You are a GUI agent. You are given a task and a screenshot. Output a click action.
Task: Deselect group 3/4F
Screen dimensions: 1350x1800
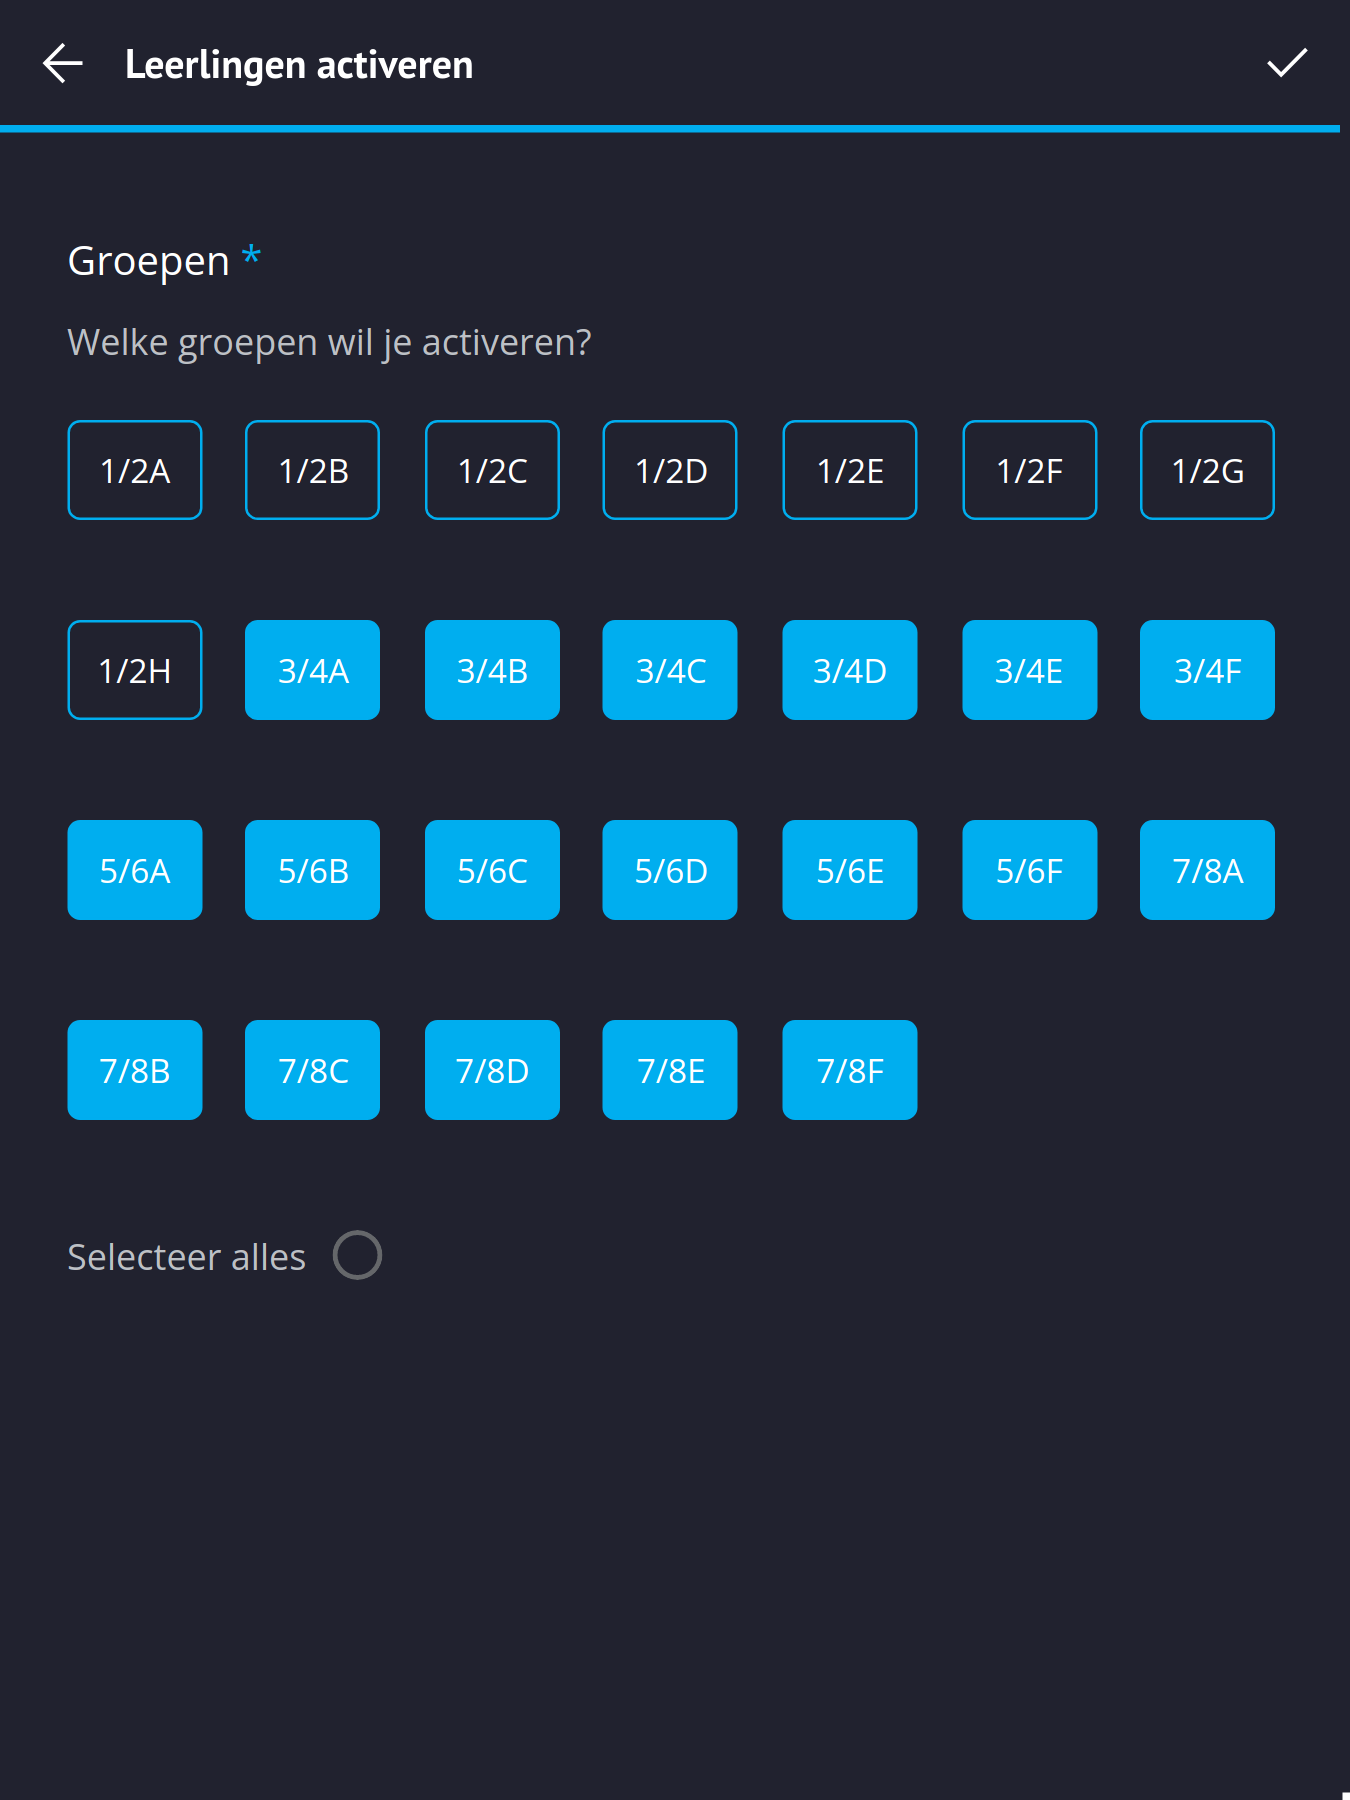tap(1207, 669)
